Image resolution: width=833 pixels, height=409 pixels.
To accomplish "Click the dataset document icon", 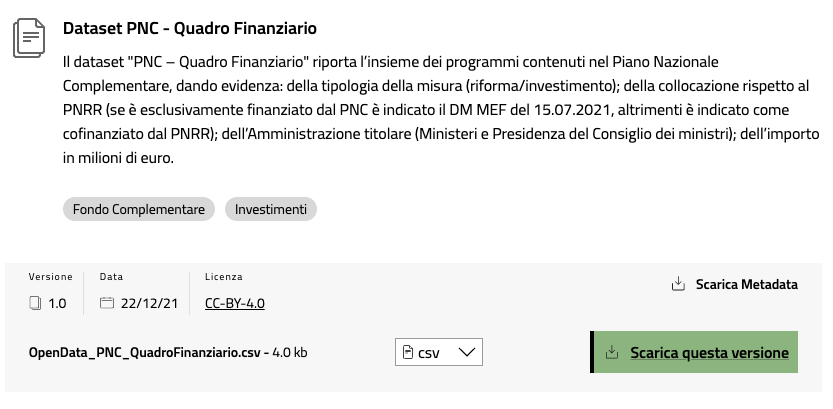I will pyautogui.click(x=29, y=38).
